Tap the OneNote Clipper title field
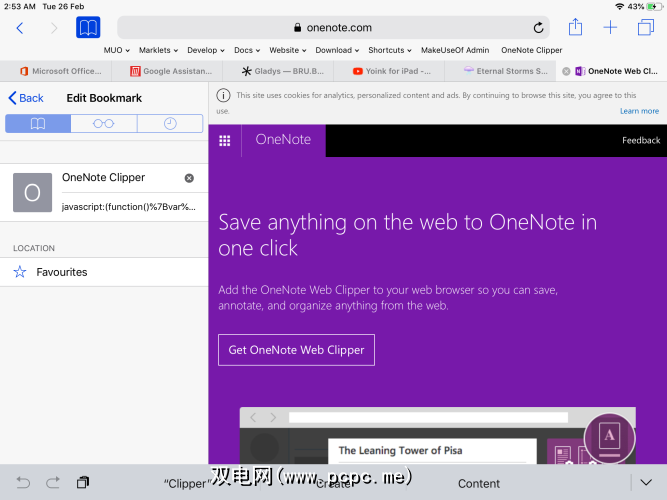Image resolution: width=667 pixels, height=500 pixels. tap(121, 177)
